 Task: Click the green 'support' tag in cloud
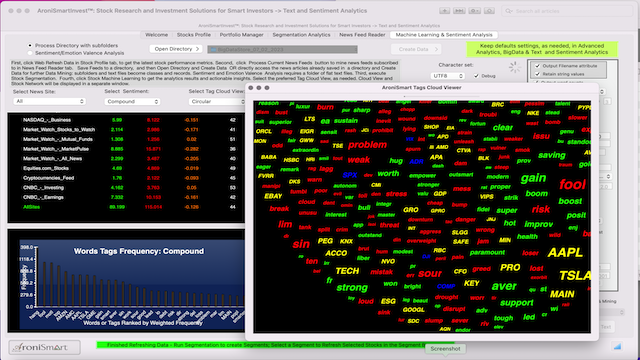516,303
